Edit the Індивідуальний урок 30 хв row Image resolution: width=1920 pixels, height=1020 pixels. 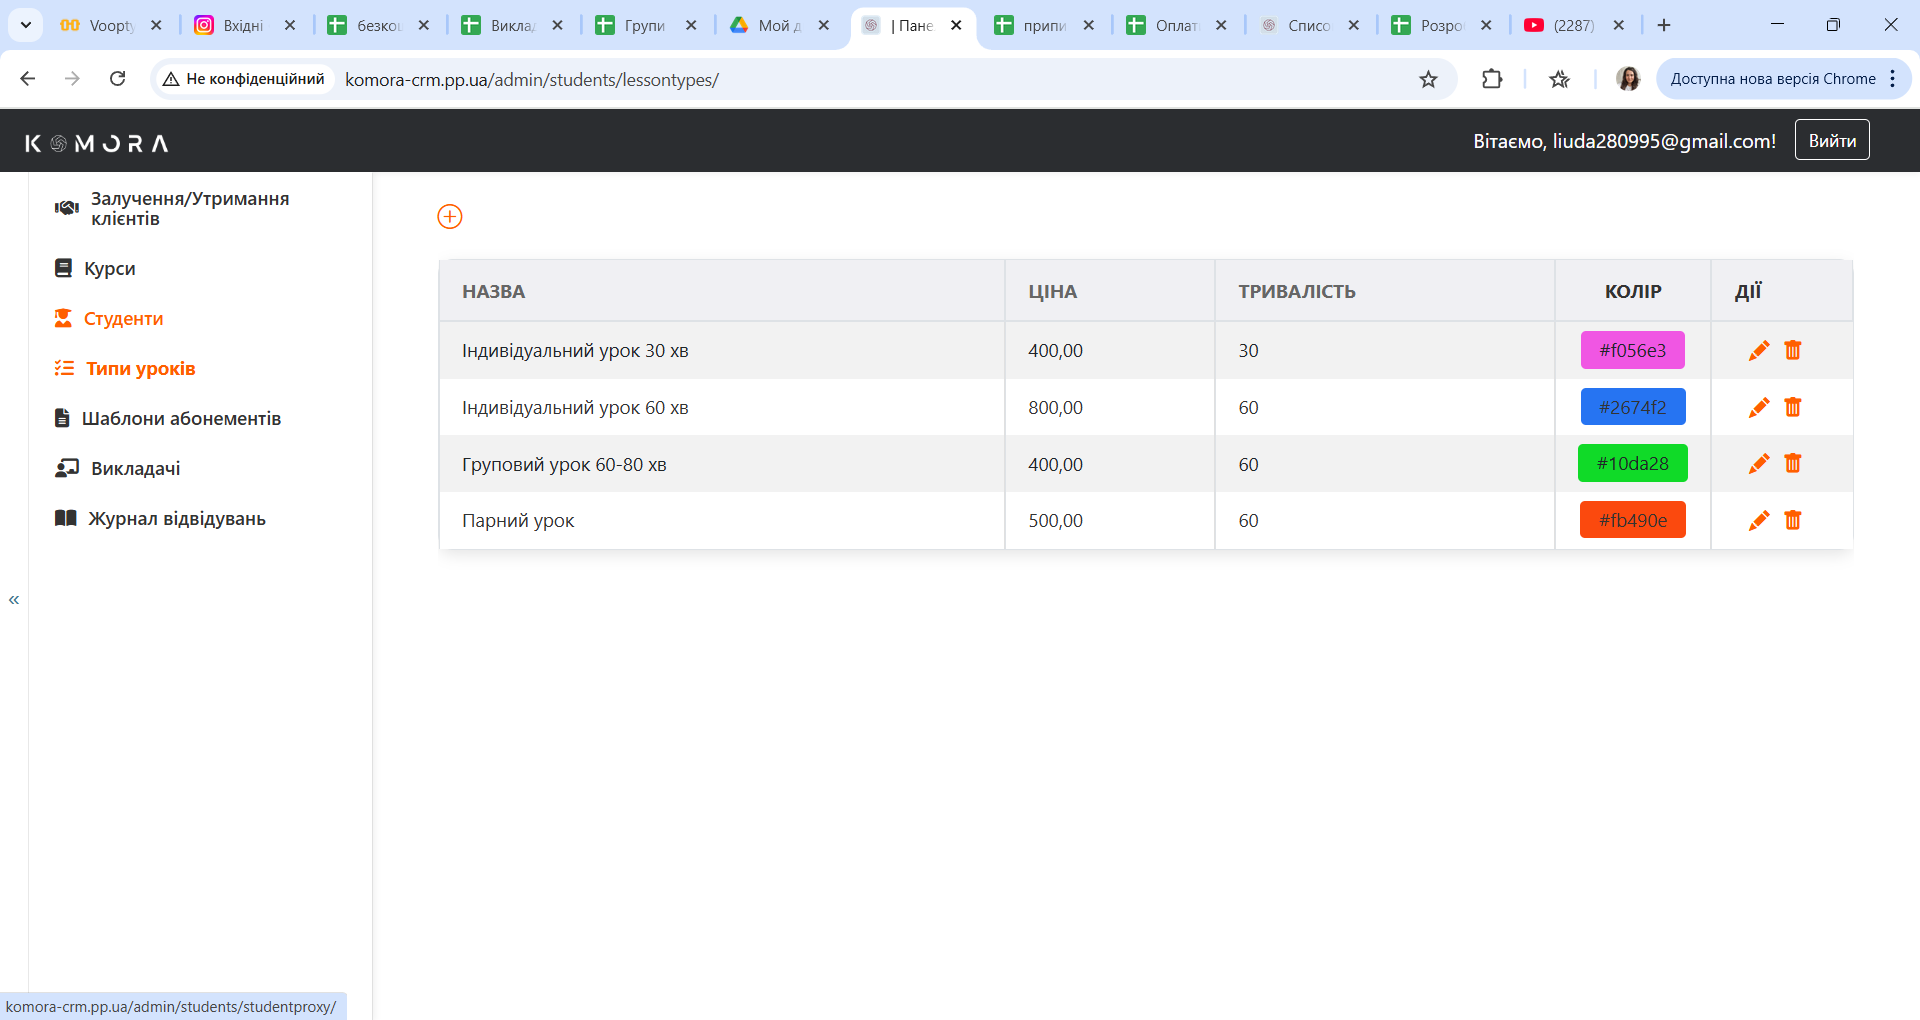pyautogui.click(x=1758, y=351)
